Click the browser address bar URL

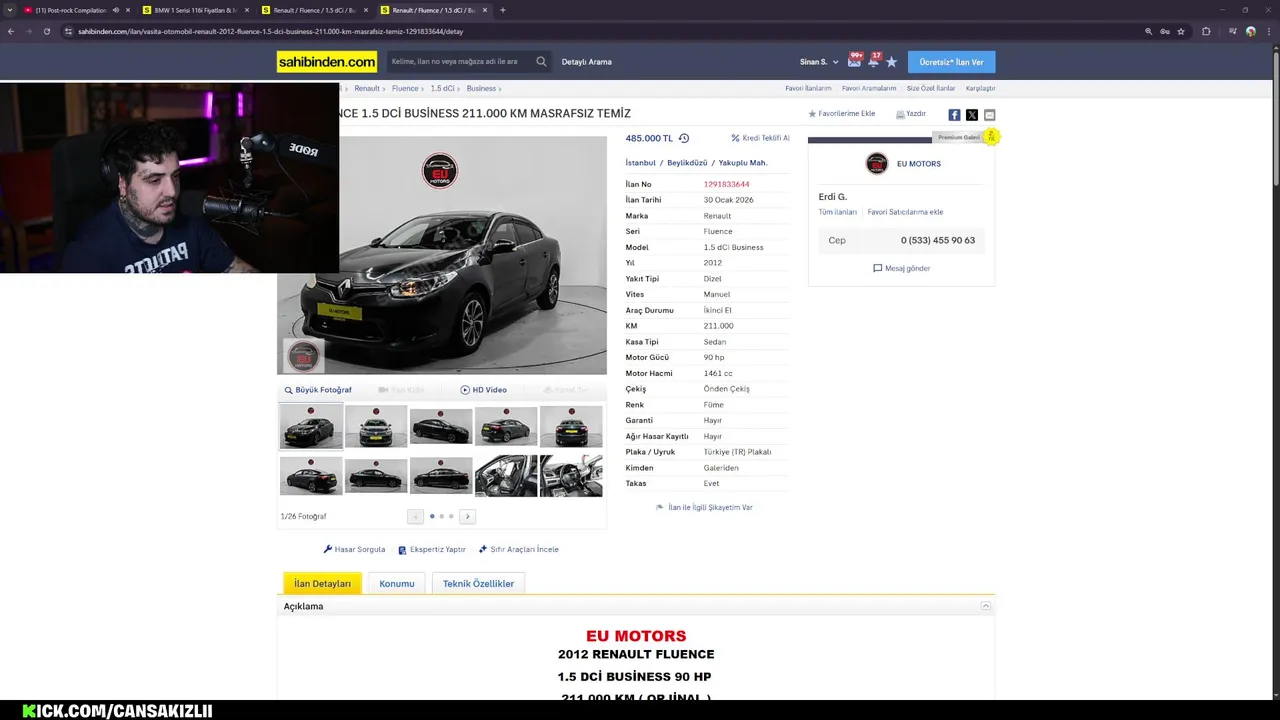pyautogui.click(x=270, y=31)
